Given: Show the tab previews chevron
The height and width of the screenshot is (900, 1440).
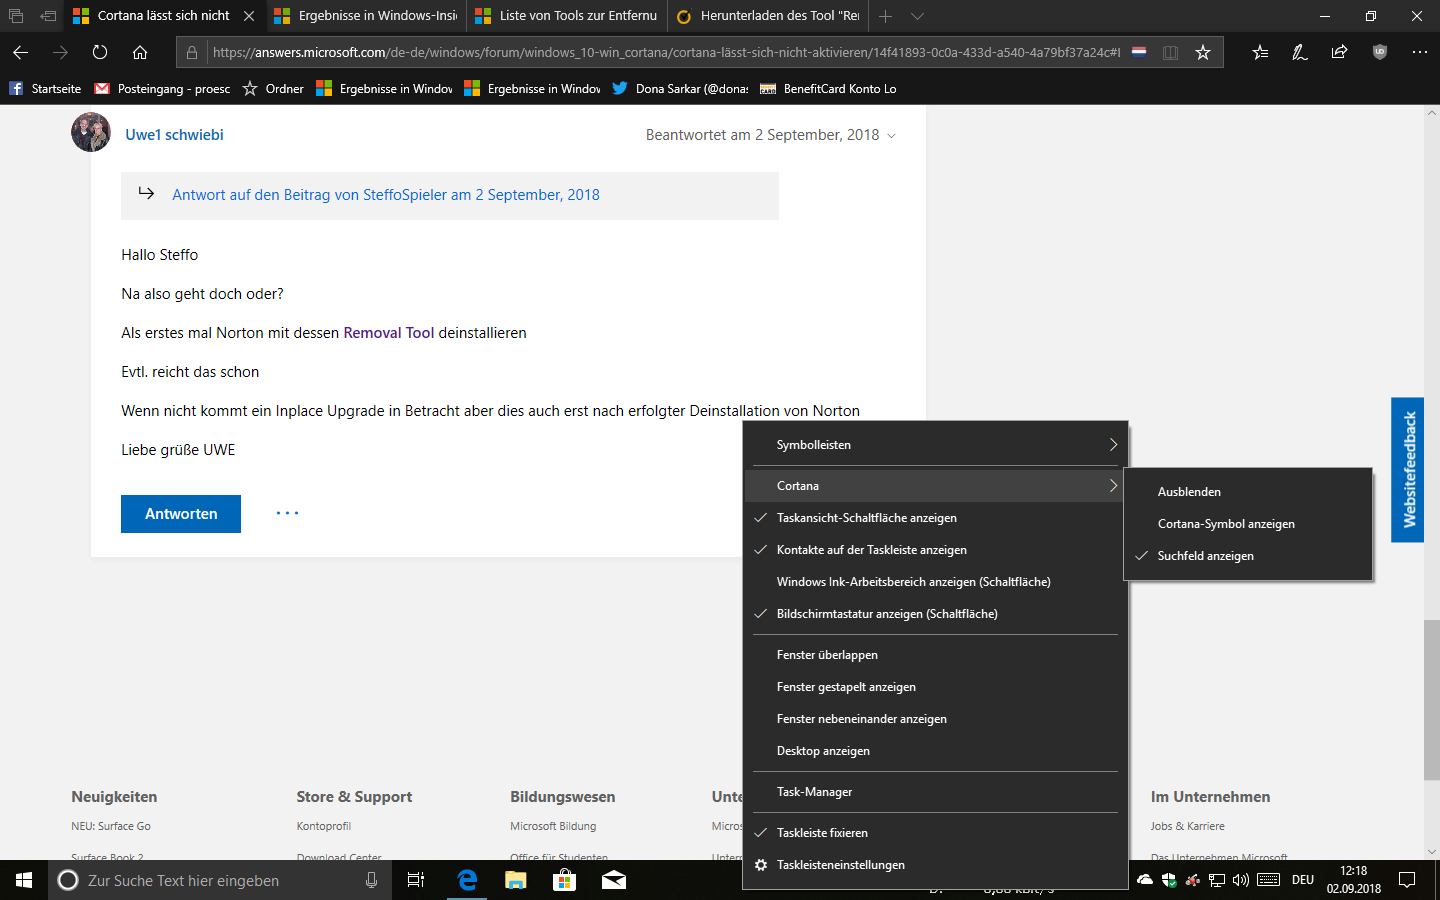Looking at the screenshot, I should click(917, 16).
